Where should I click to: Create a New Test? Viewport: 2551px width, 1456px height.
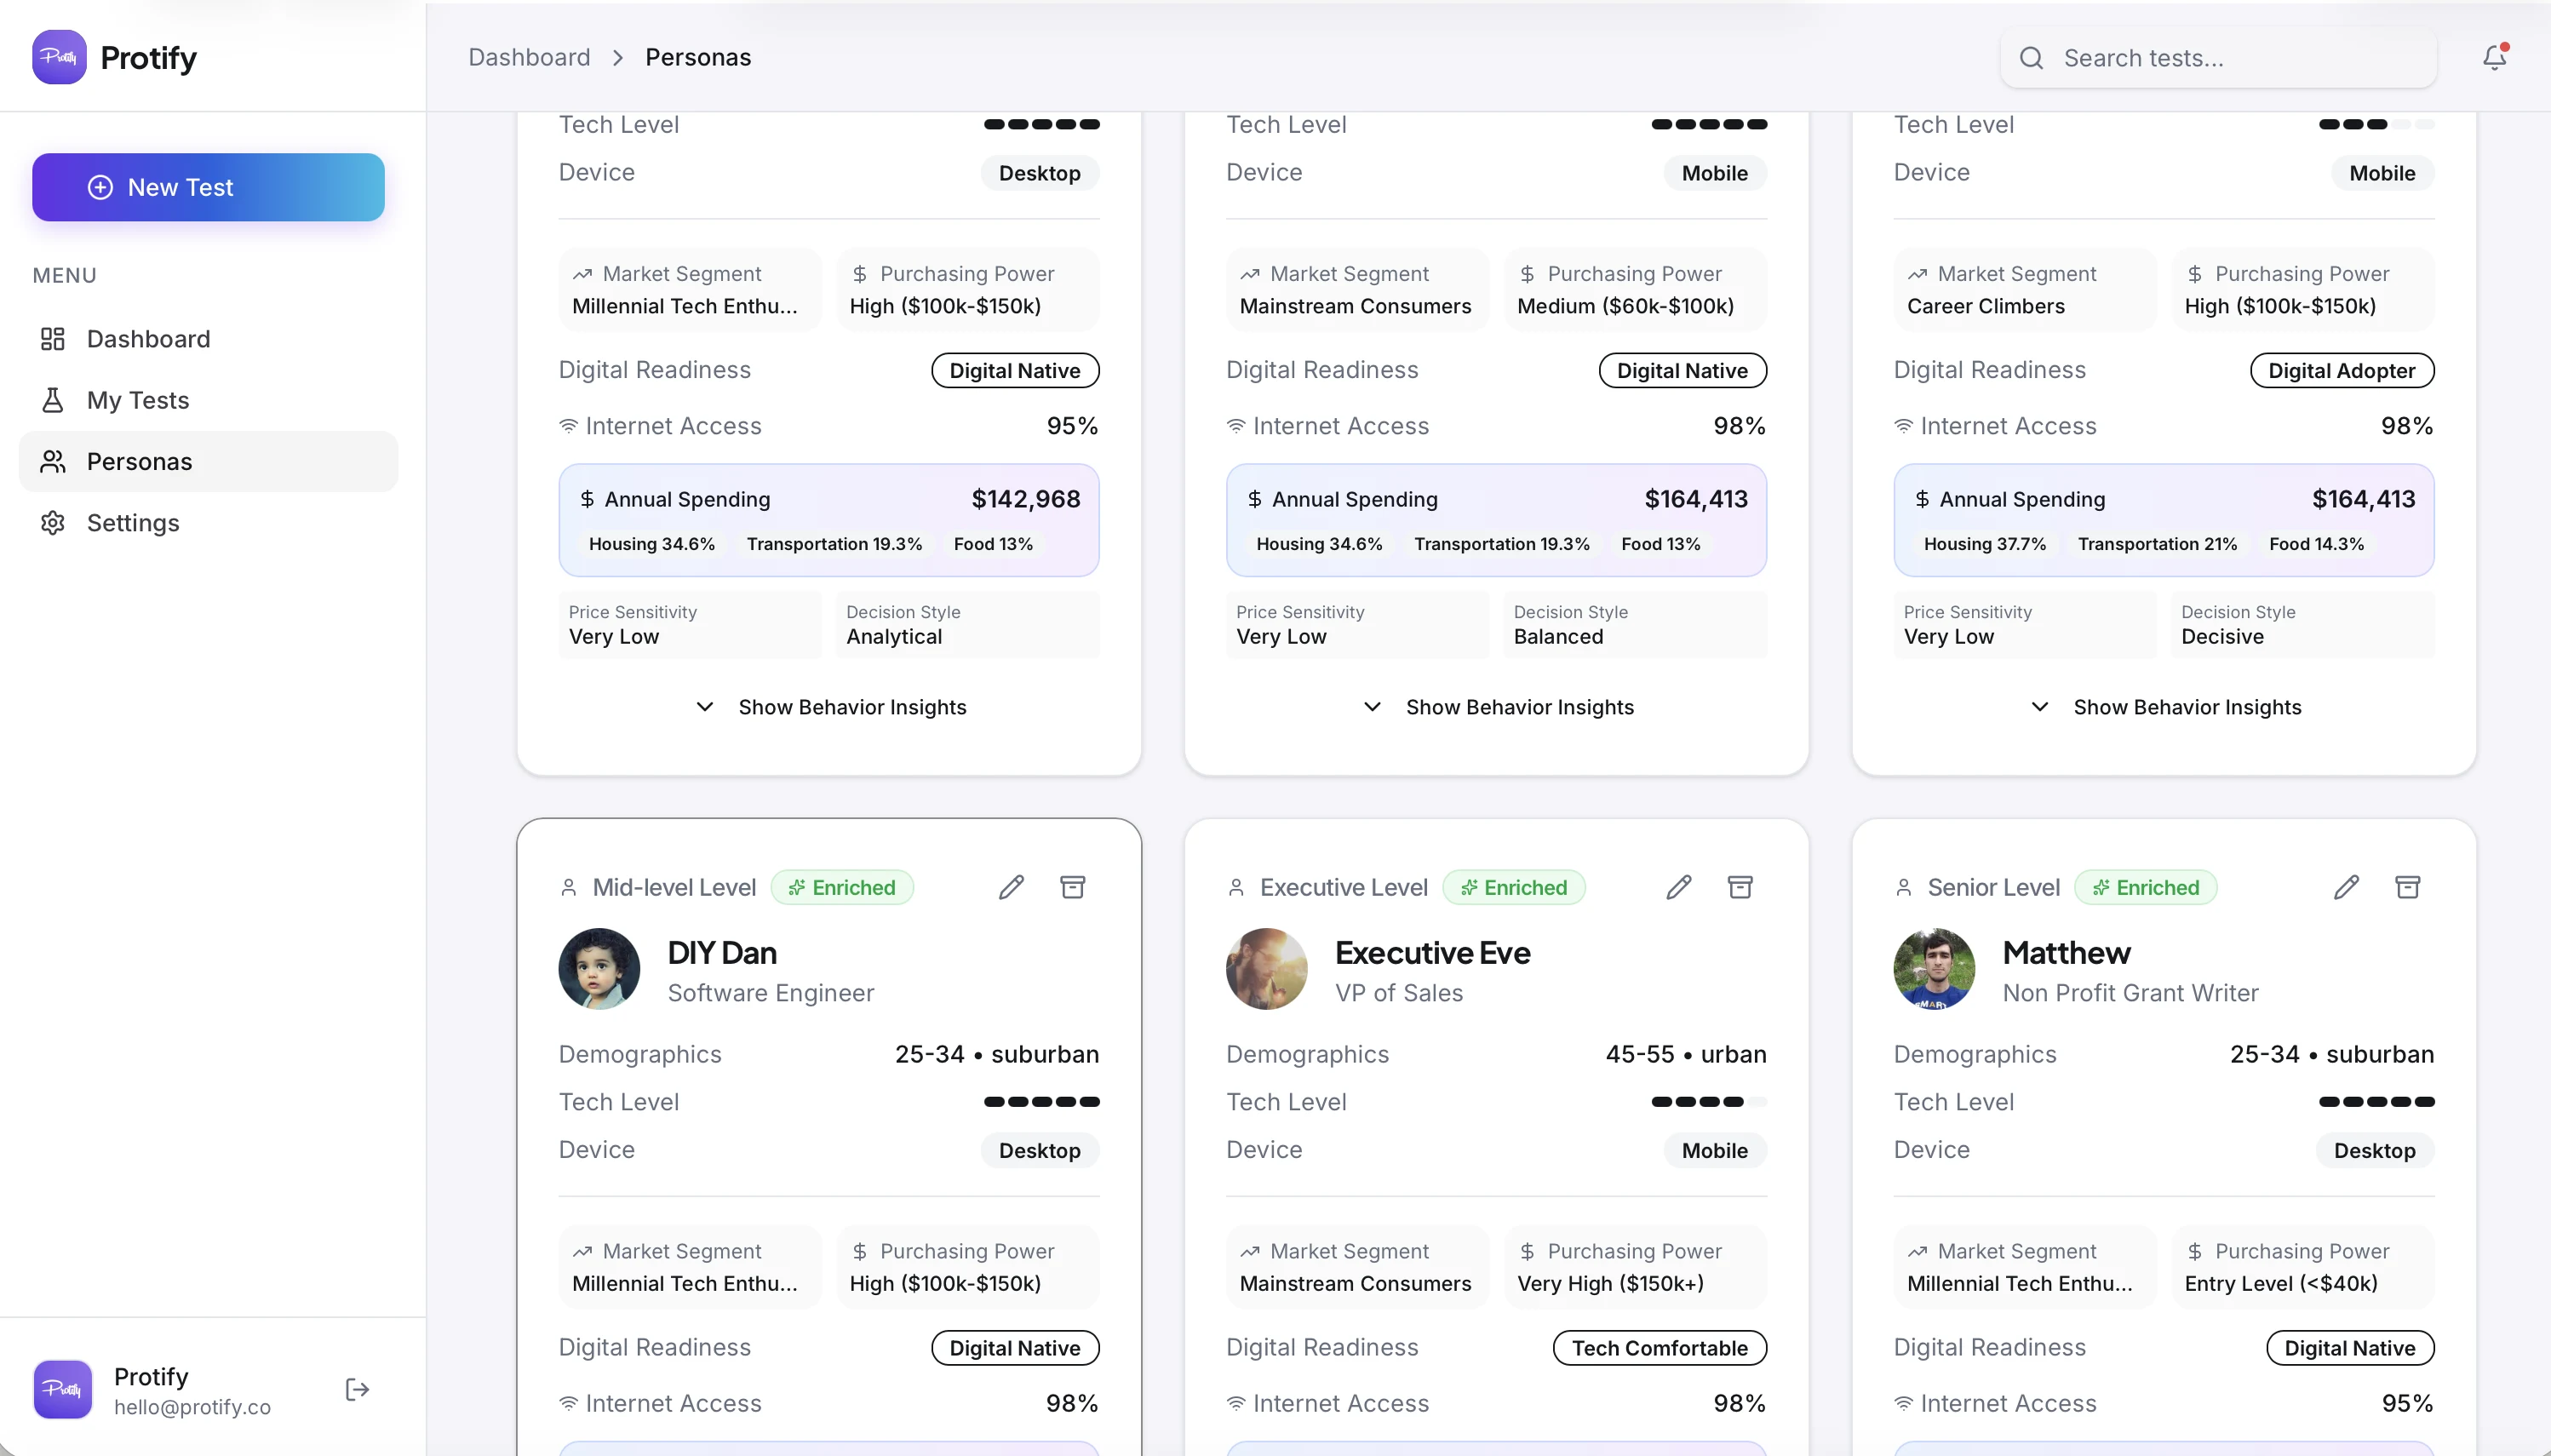click(208, 187)
